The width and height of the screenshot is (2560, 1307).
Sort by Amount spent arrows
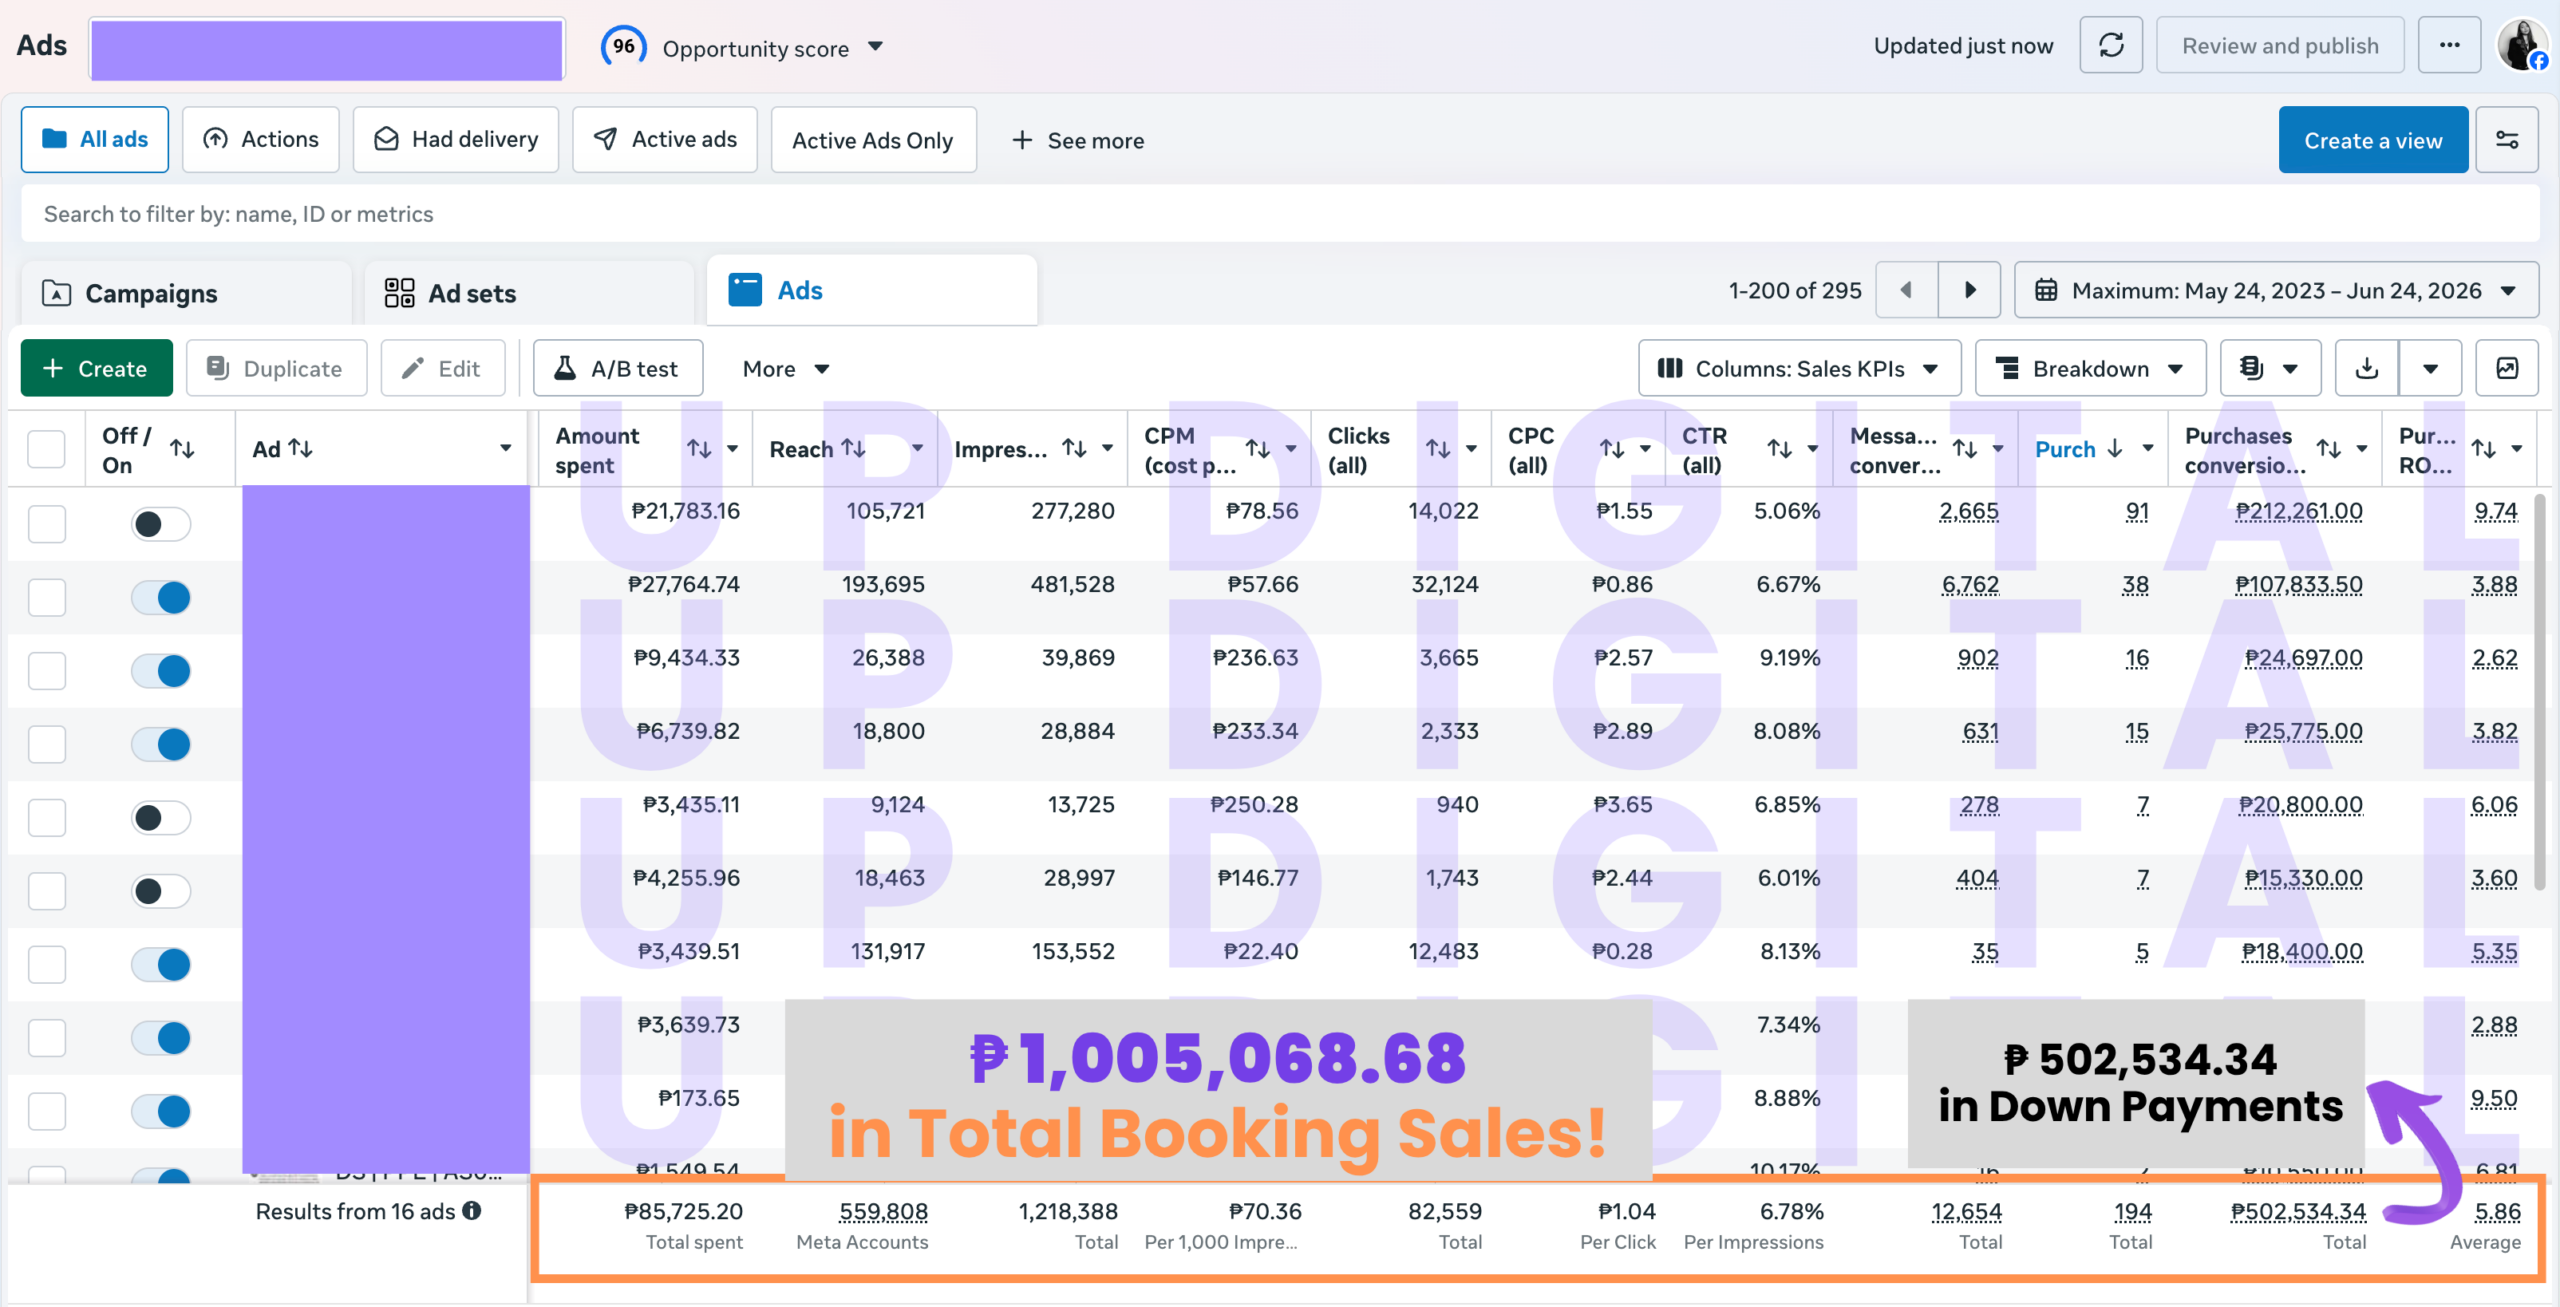[x=699, y=449]
